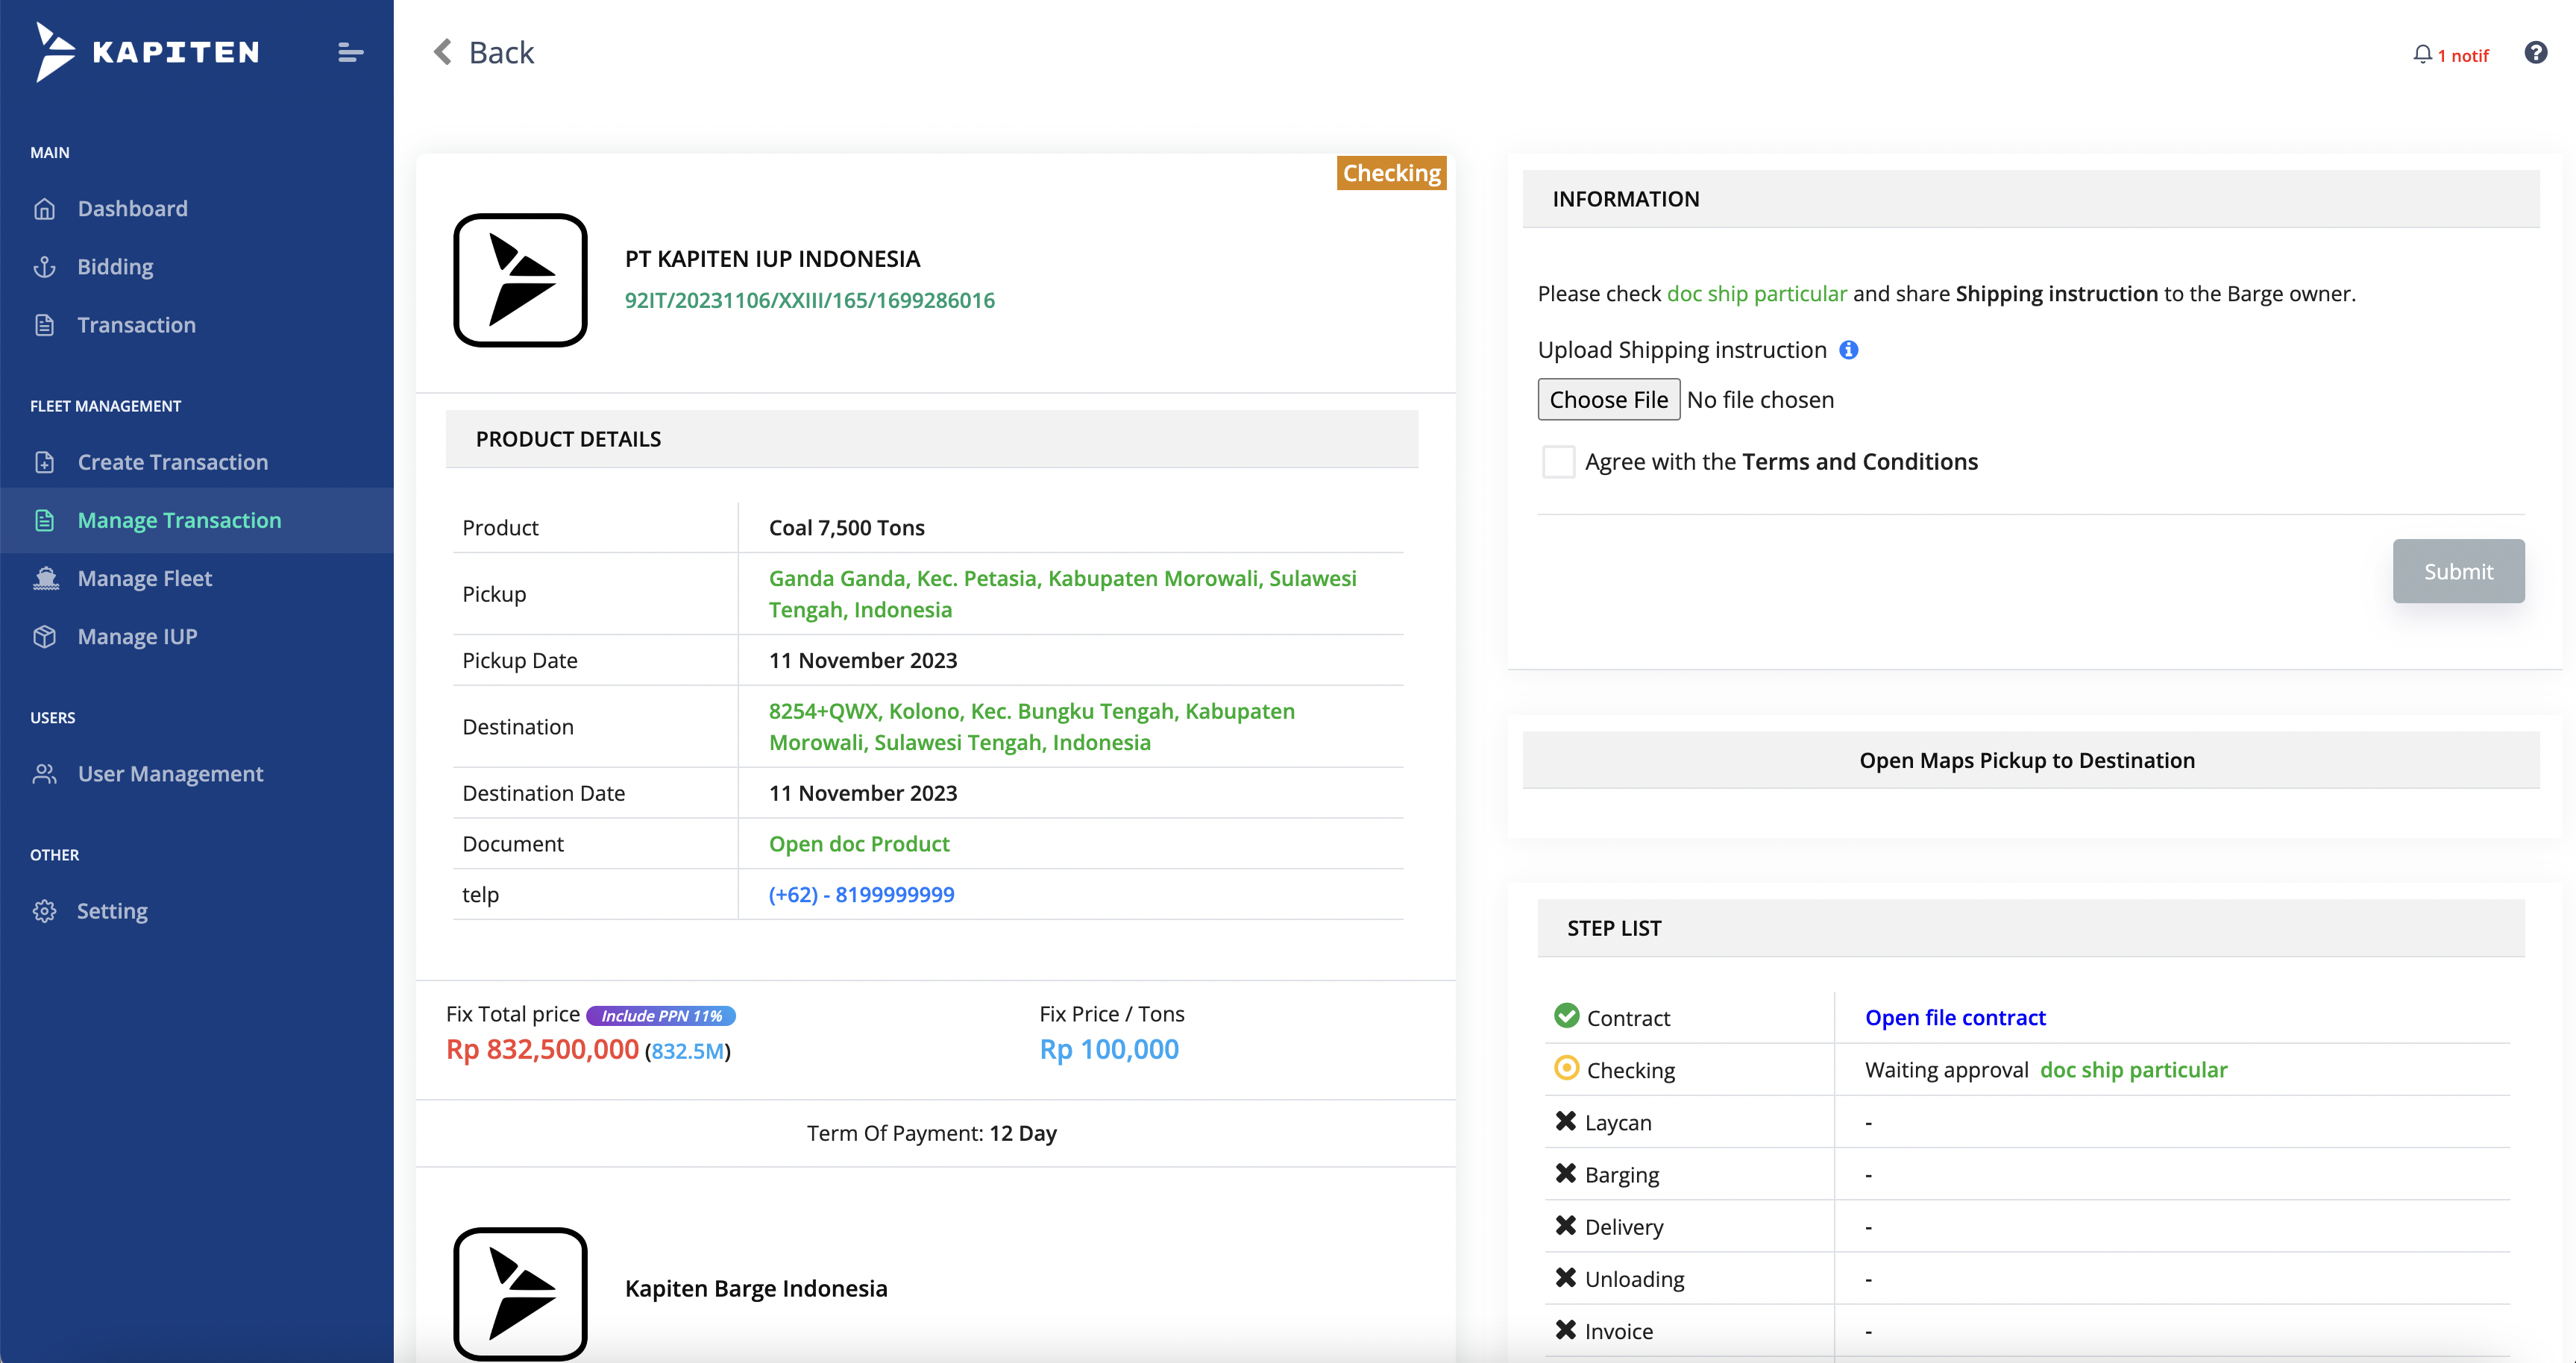Viewport: 2576px width, 1363px height.
Task: Click the Bidding anchor icon
Action: pos(44,267)
